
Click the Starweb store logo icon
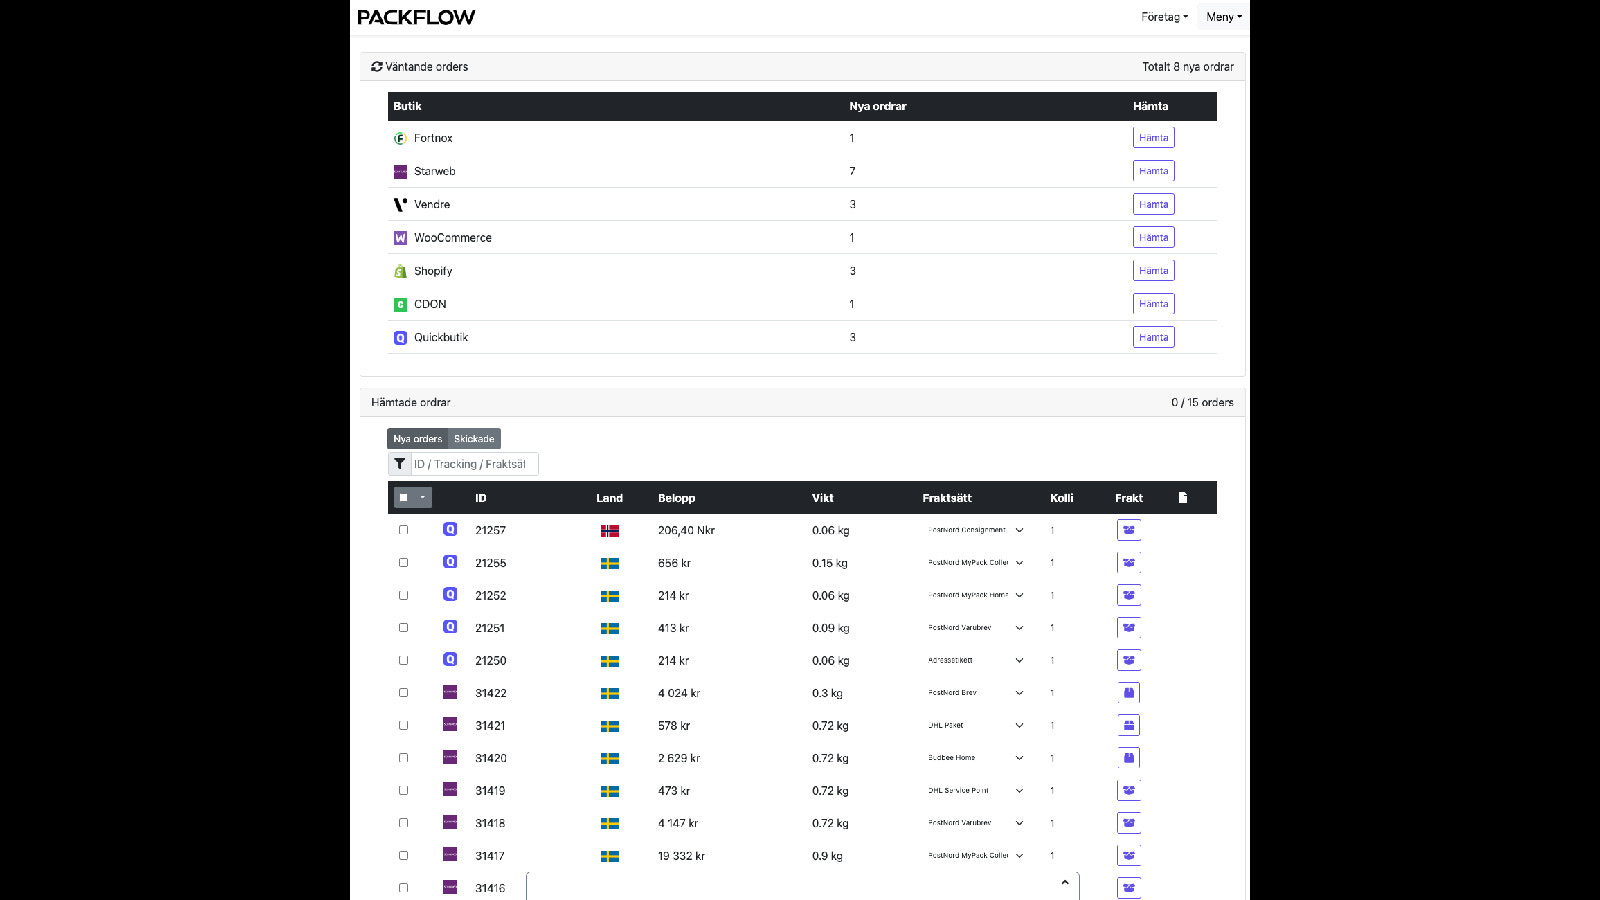(400, 172)
